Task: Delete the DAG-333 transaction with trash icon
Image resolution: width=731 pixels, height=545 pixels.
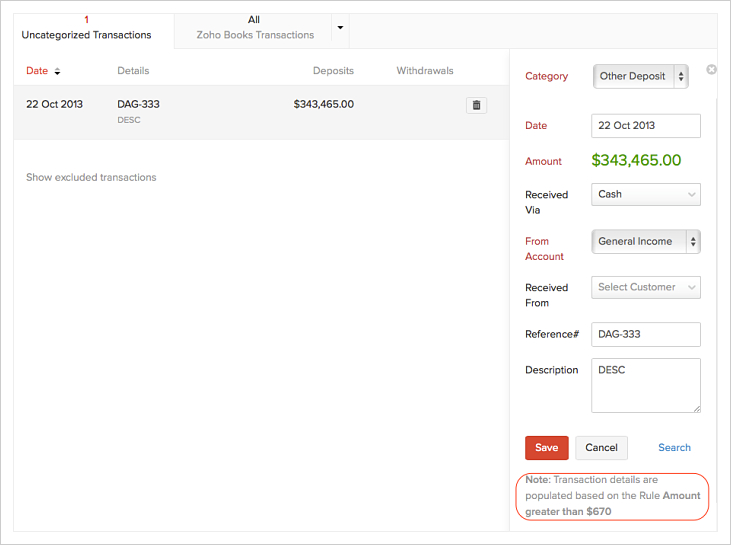Action: [476, 105]
